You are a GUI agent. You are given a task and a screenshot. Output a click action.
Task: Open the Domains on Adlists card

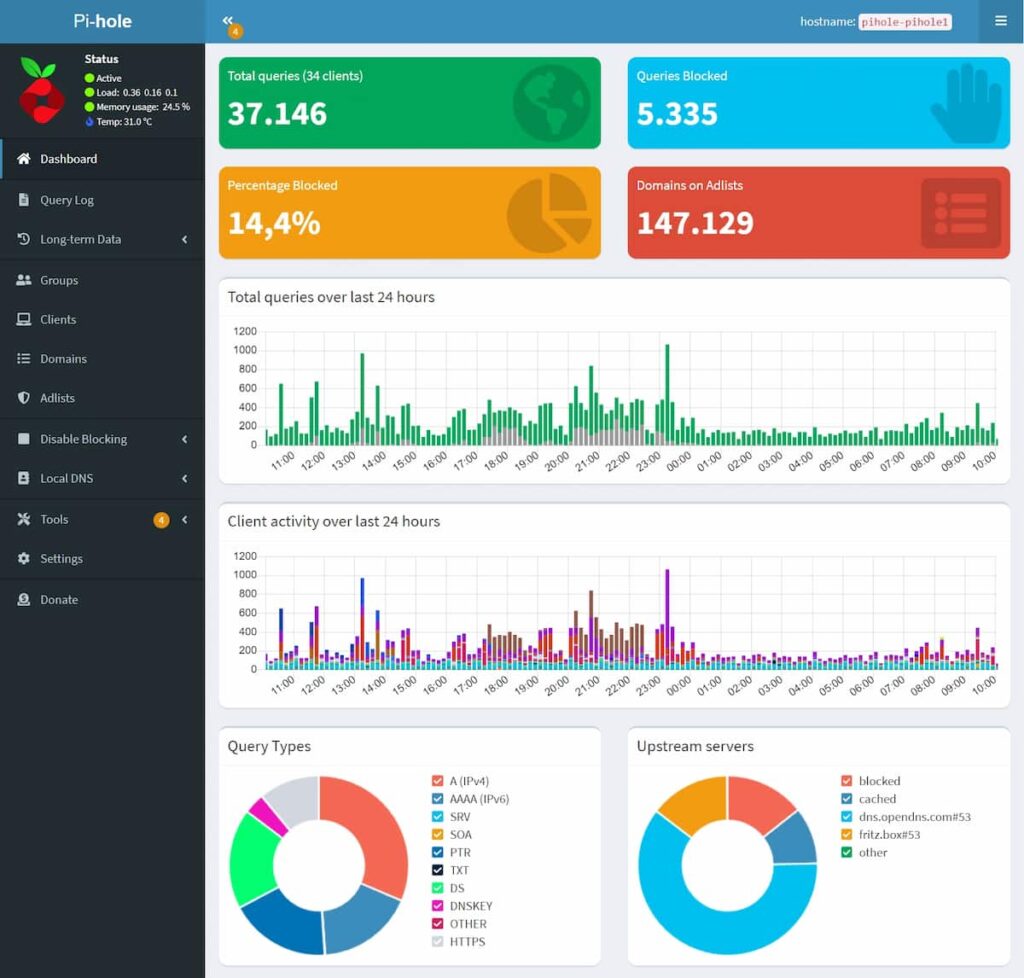[818, 212]
